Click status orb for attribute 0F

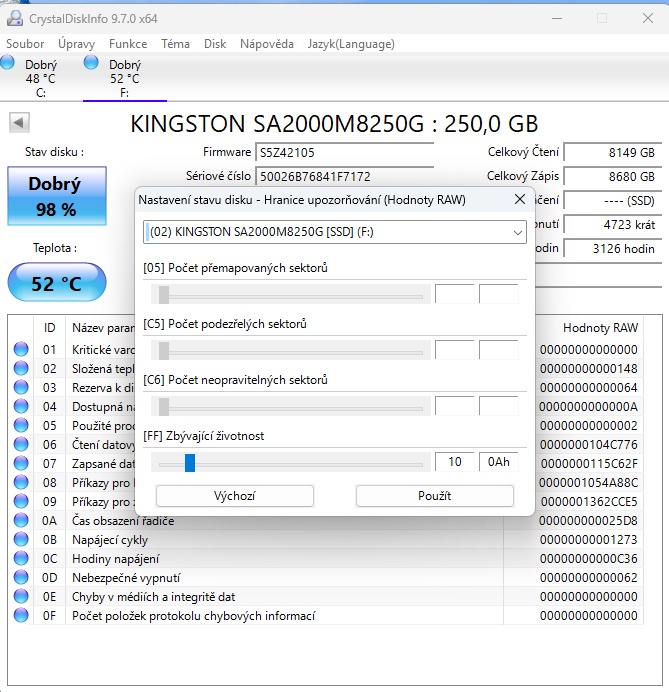click(x=21, y=615)
